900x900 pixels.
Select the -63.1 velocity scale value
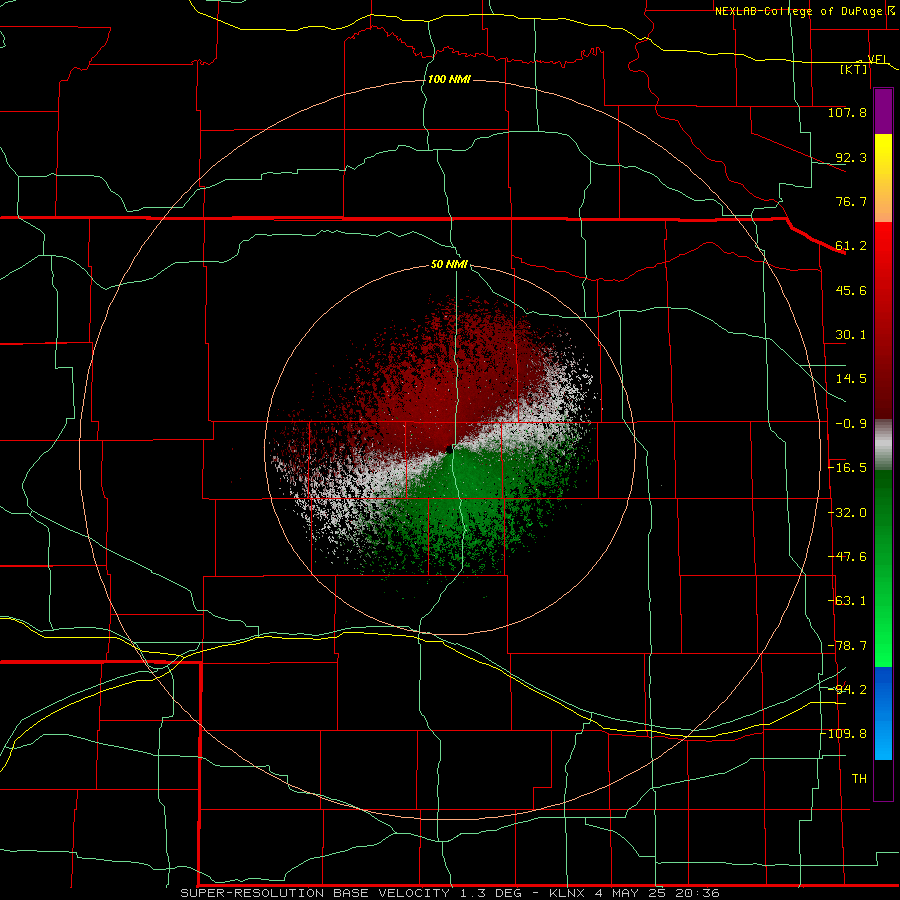tap(847, 601)
